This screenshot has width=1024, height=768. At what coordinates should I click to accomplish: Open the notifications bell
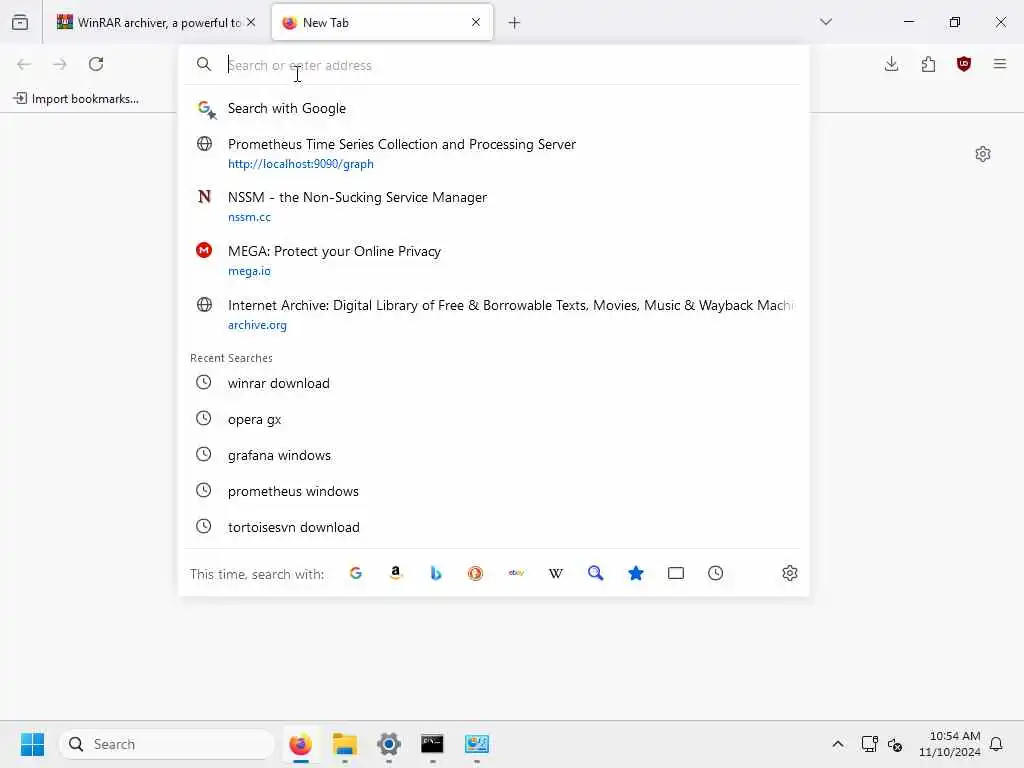996,744
